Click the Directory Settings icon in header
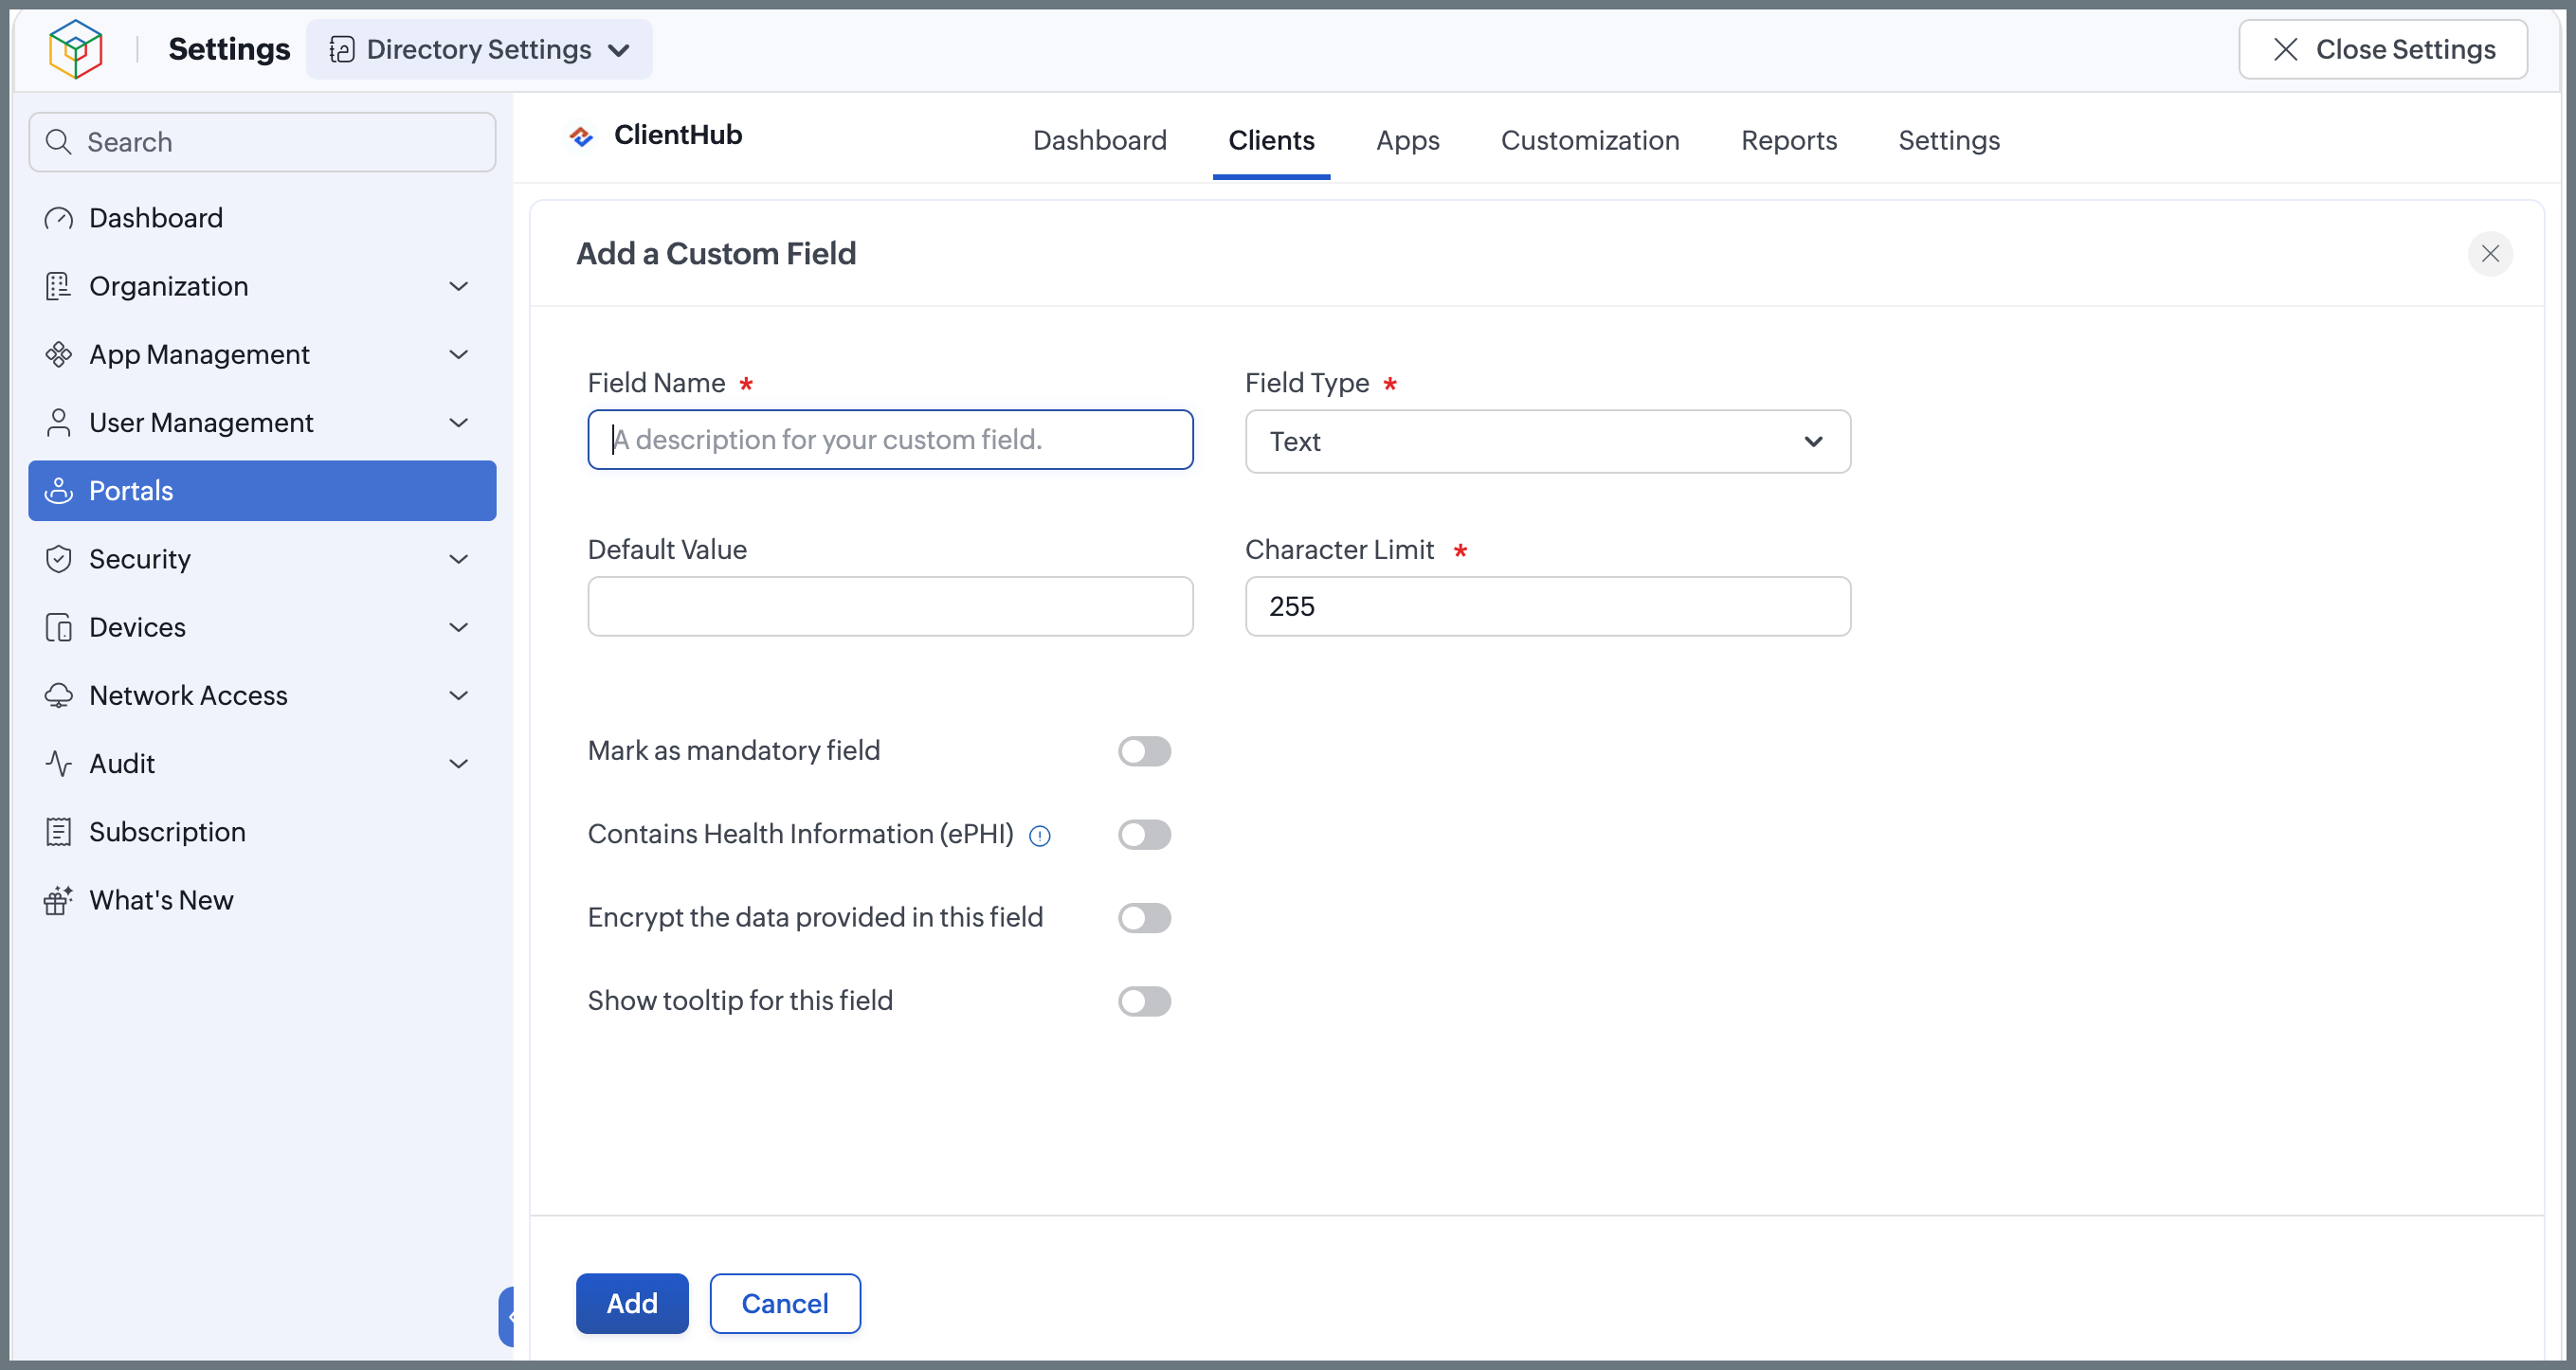The height and width of the screenshot is (1370, 2576). click(342, 50)
